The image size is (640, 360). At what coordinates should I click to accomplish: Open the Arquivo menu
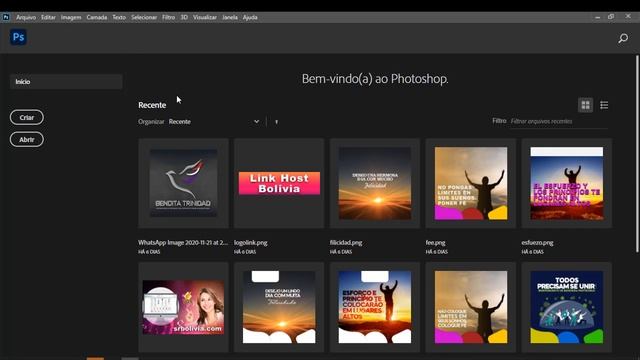(x=26, y=17)
